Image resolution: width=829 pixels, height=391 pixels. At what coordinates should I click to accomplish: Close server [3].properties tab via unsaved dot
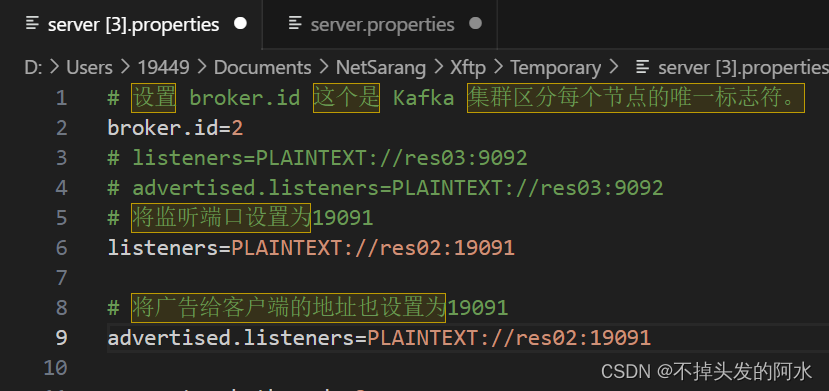tap(241, 24)
